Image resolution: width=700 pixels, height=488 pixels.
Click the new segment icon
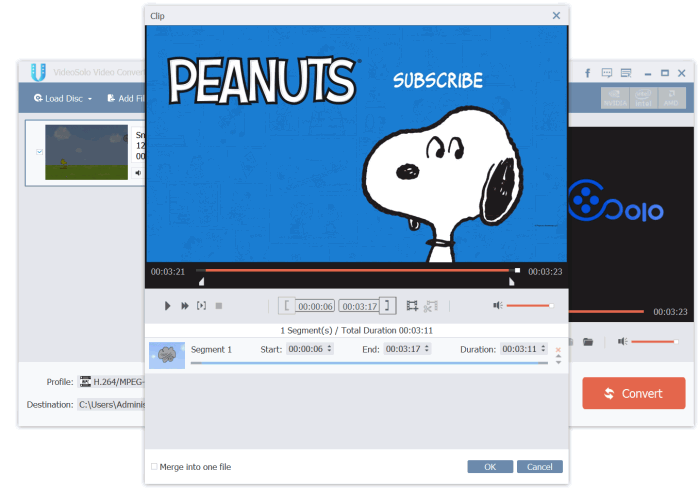click(x=412, y=306)
